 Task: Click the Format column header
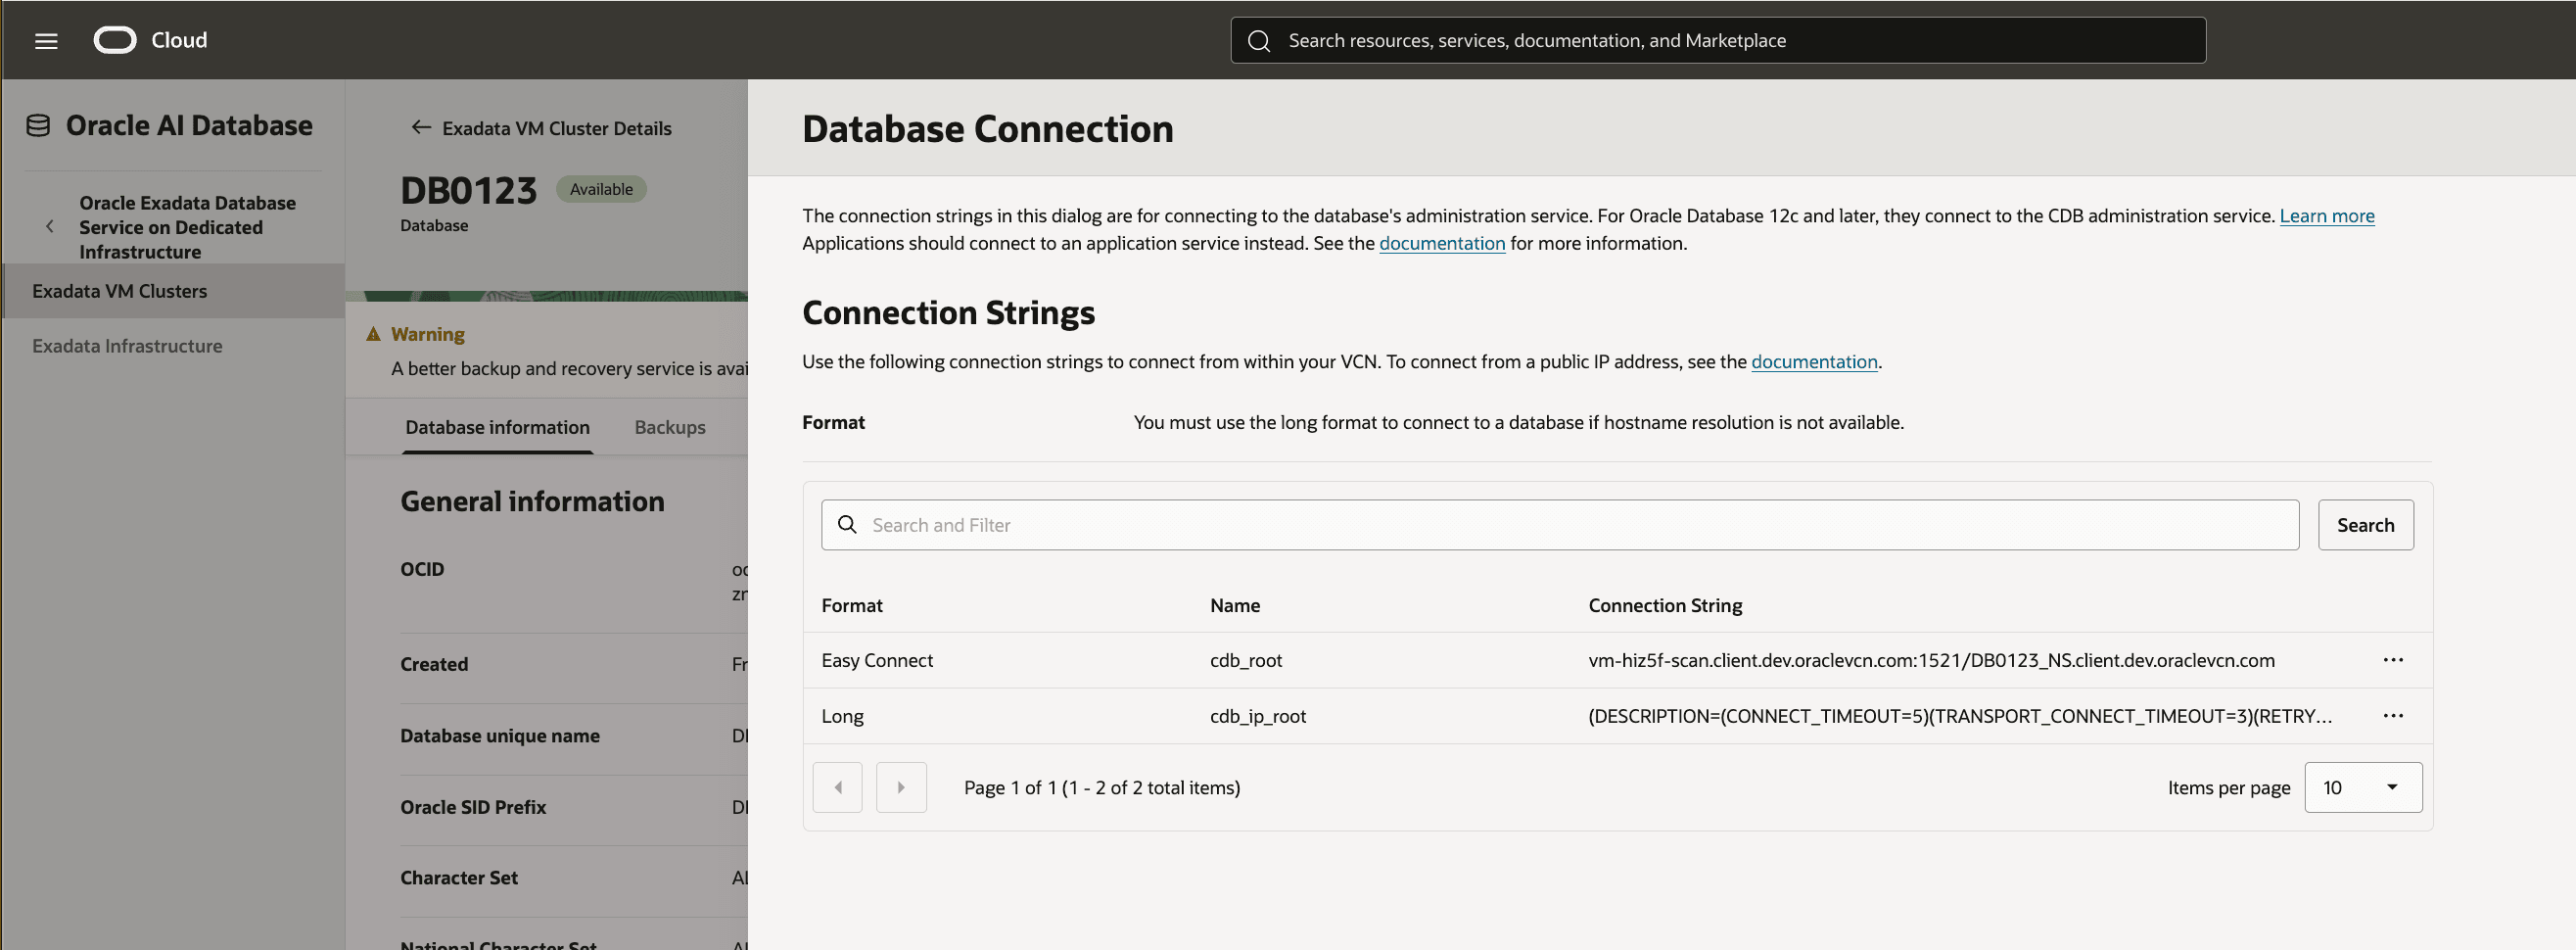point(851,606)
